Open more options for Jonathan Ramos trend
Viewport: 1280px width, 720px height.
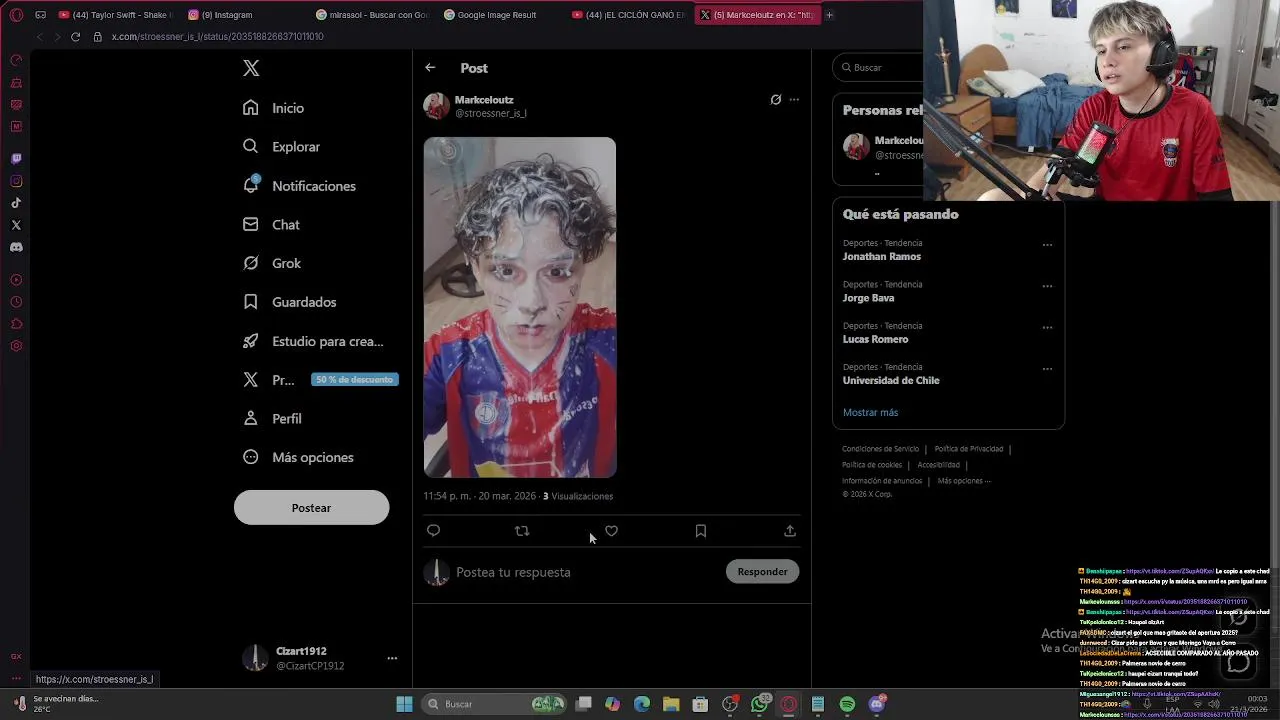(x=1047, y=245)
